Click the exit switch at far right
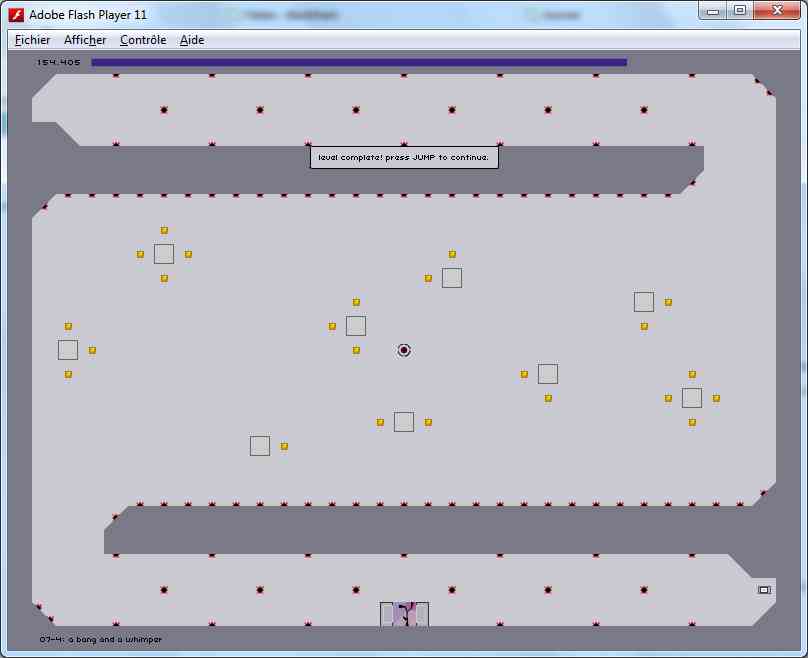The height and width of the screenshot is (658, 808). (x=764, y=590)
